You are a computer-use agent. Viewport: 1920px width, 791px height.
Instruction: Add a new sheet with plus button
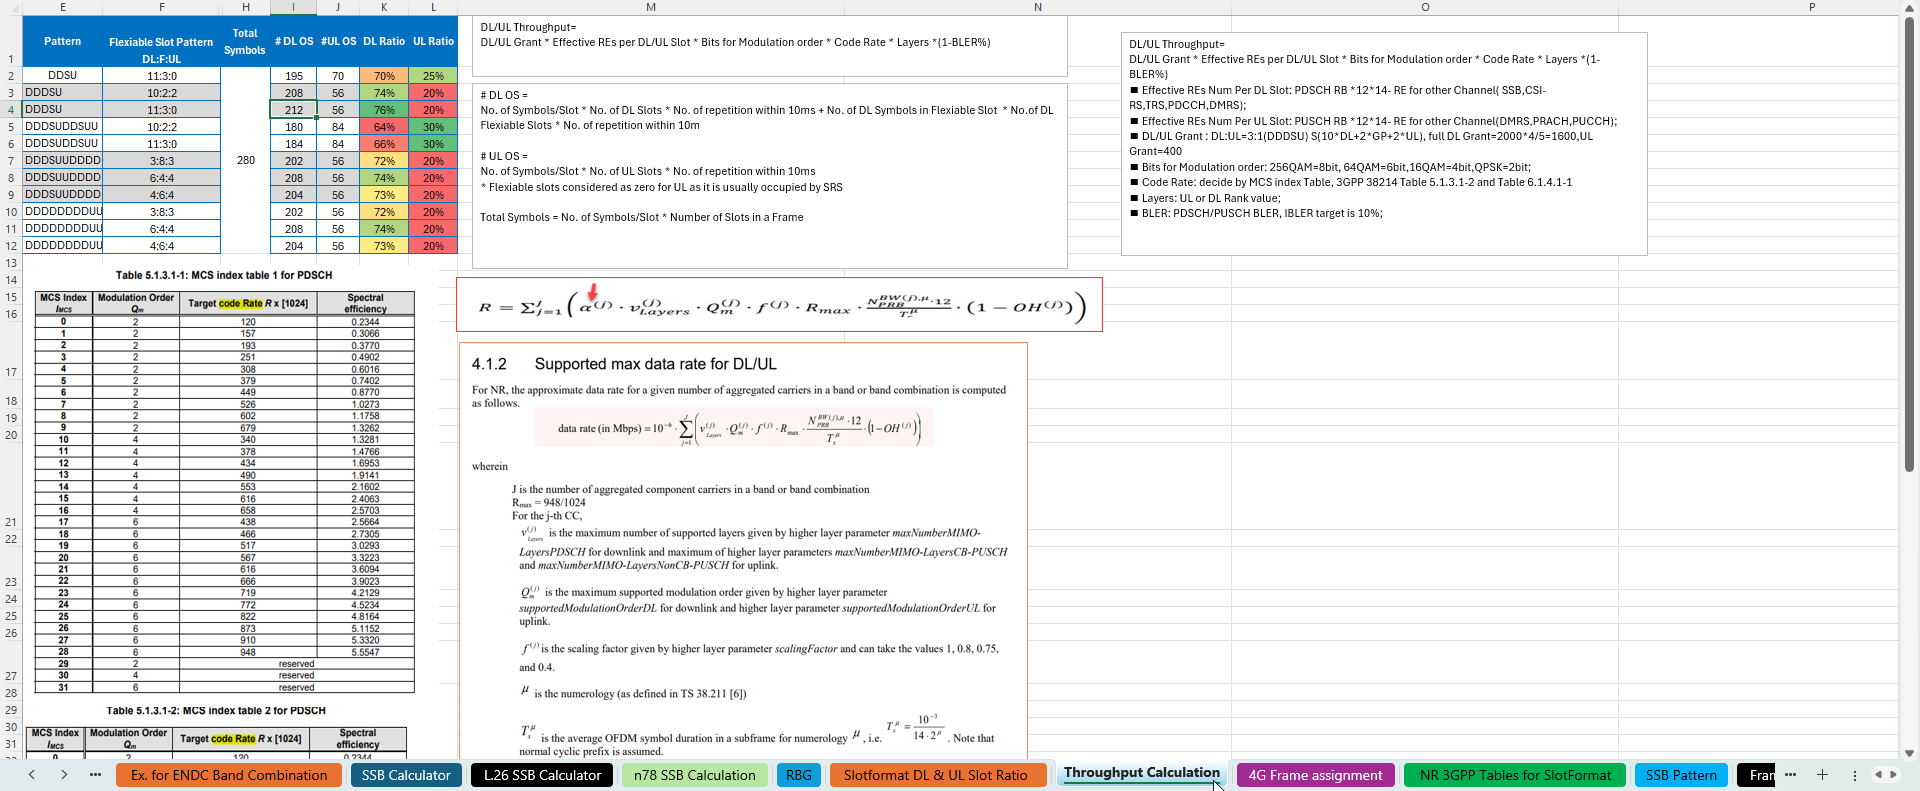point(1822,775)
